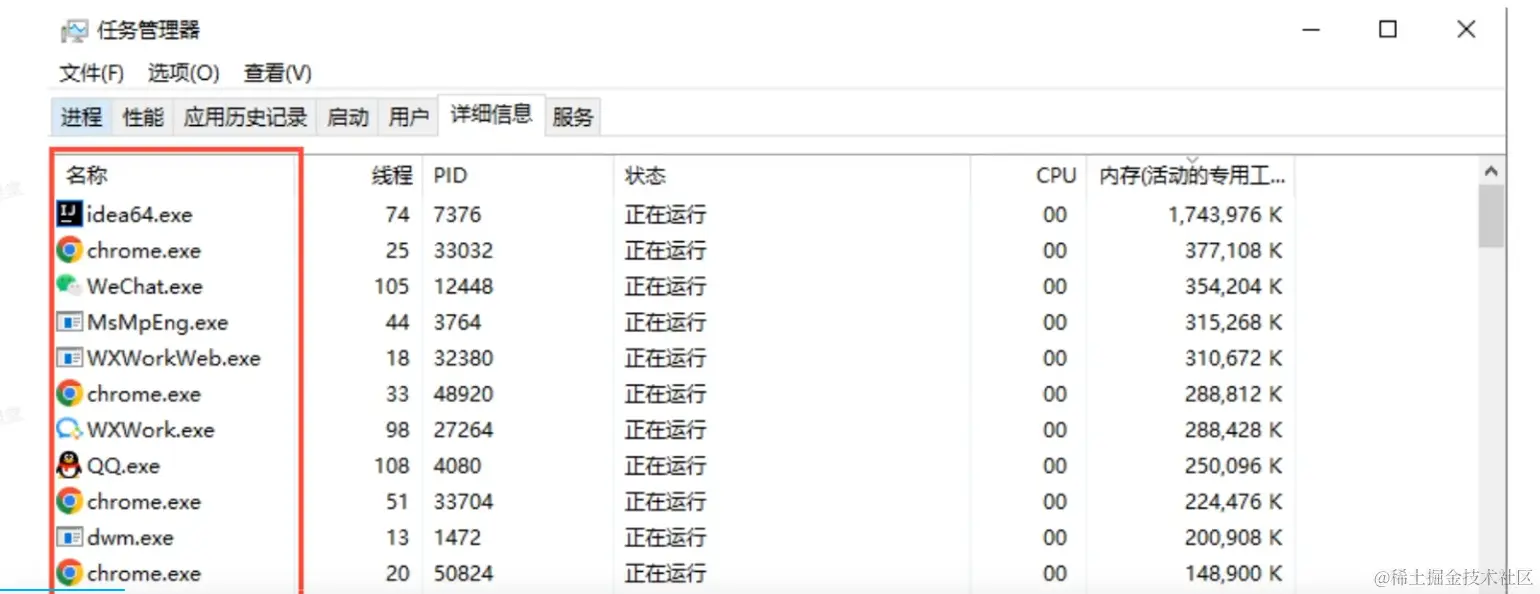
Task: Click PID value 12448
Action: click(x=463, y=286)
